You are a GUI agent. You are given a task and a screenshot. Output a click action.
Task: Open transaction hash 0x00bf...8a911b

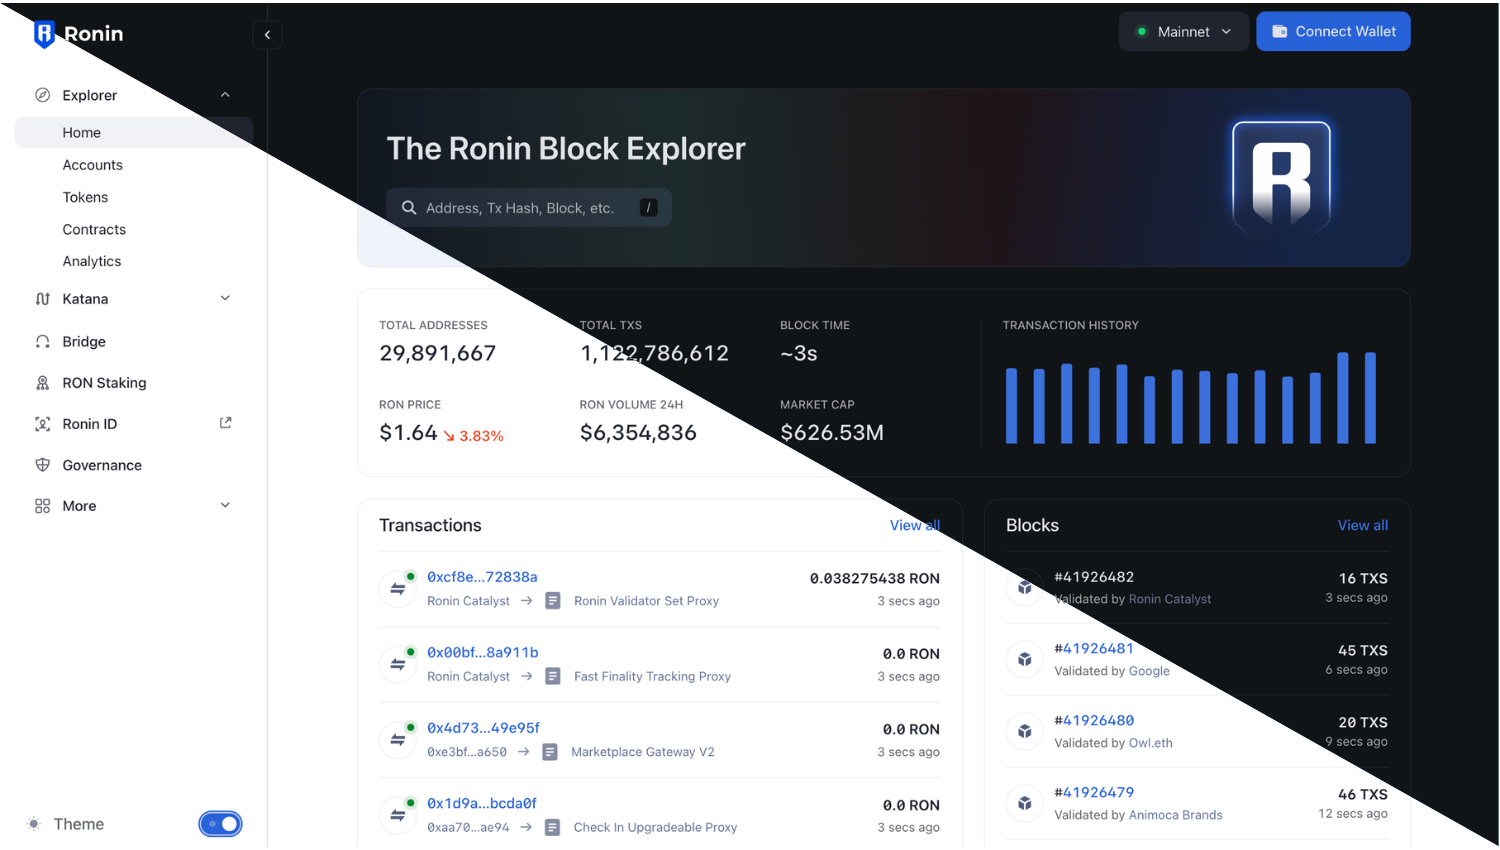[x=483, y=652]
